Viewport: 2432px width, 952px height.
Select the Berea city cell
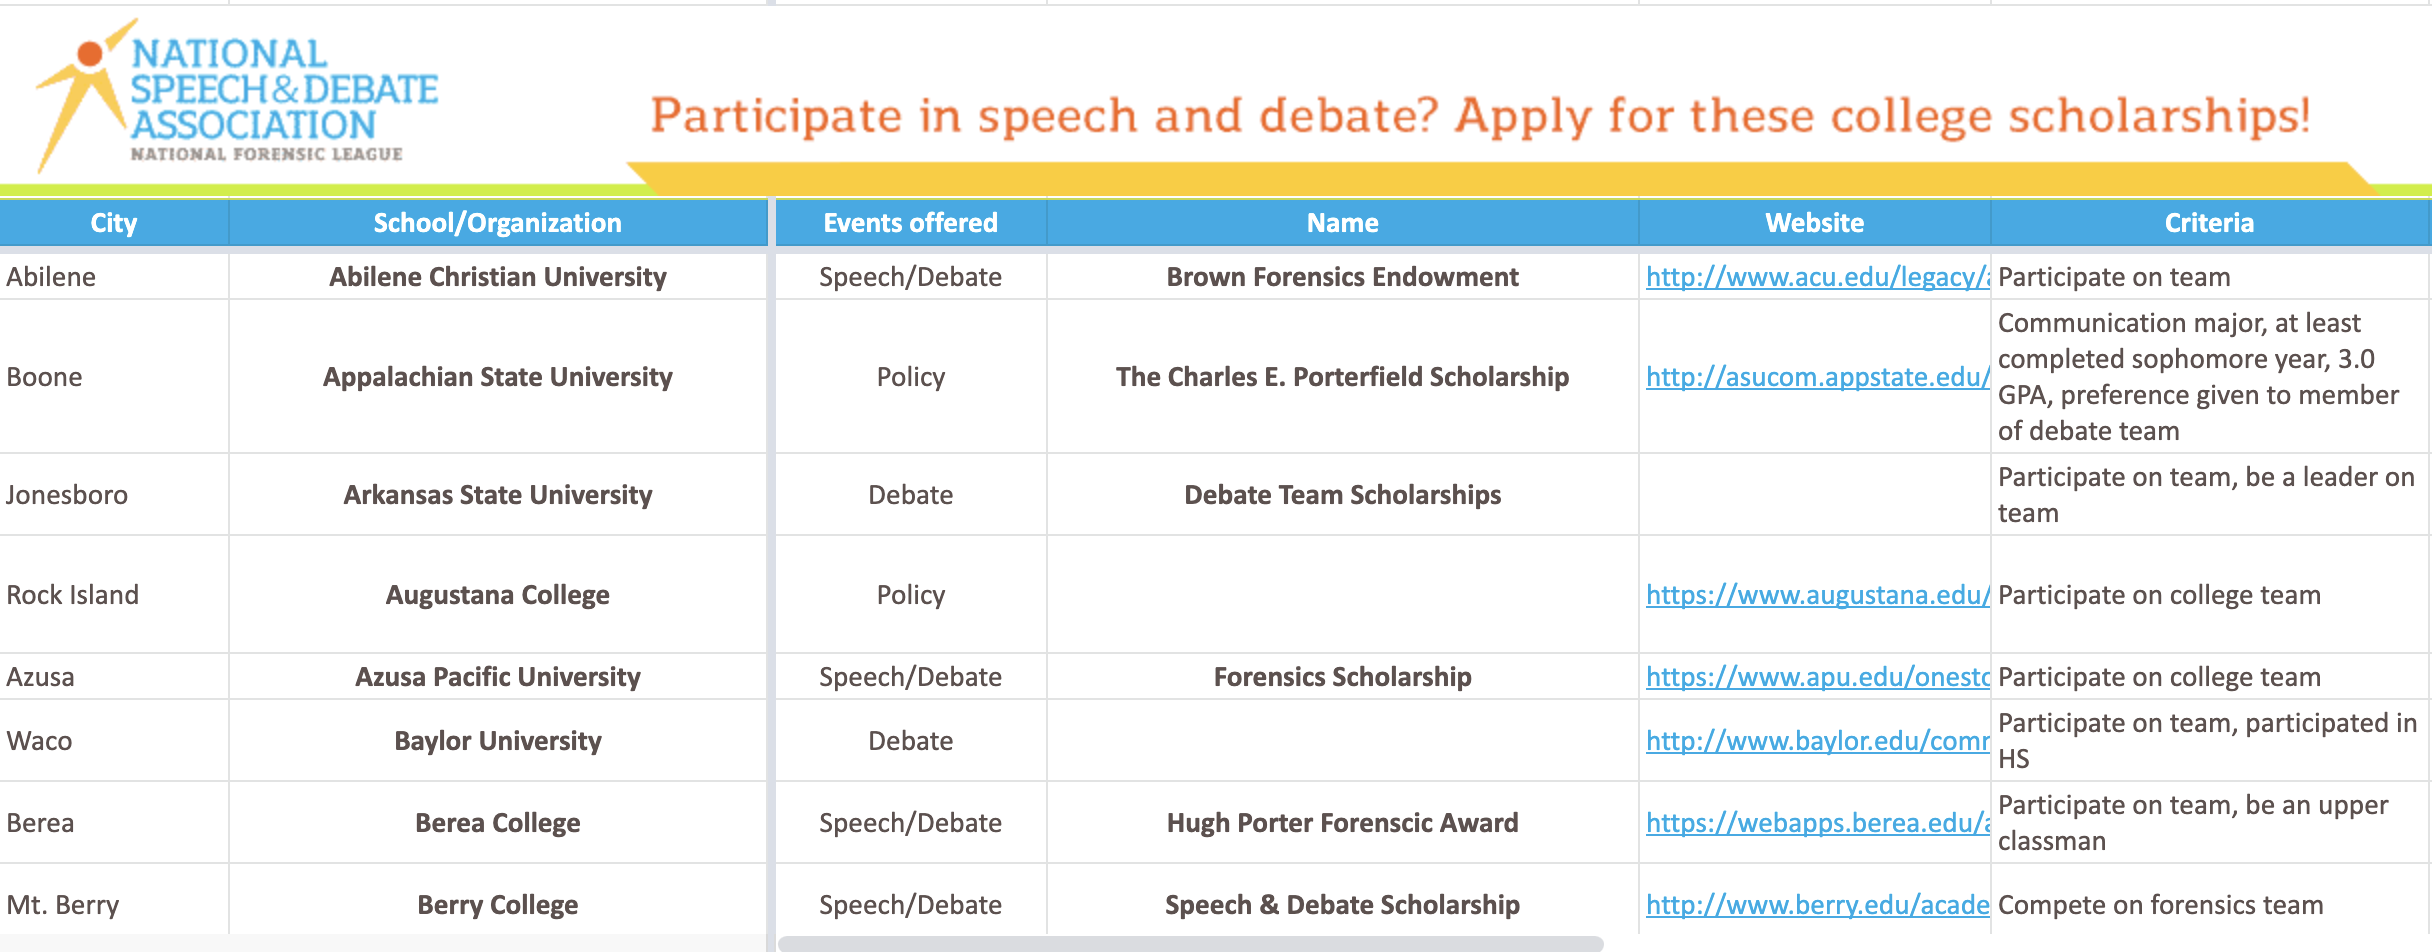tap(114, 823)
